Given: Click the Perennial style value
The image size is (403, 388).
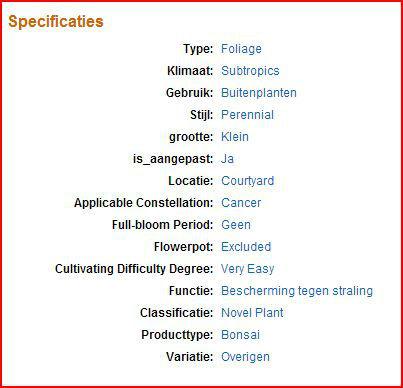Looking at the screenshot, I should click(x=247, y=115).
